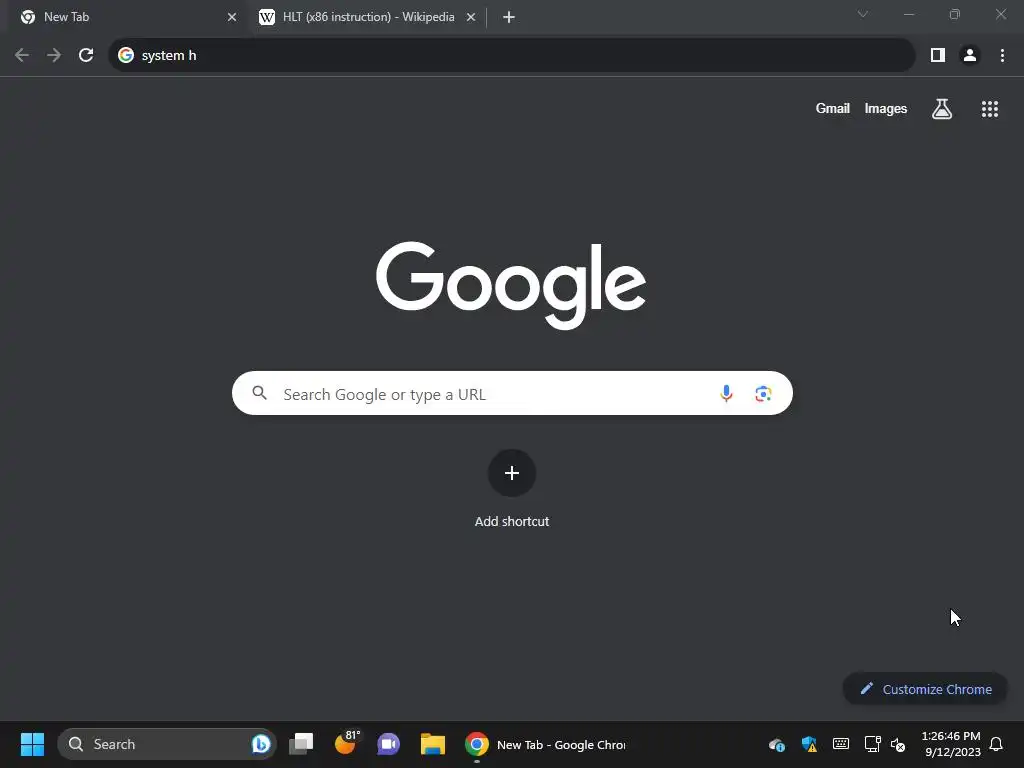Click the address bar containing 'system h'

pos(512,56)
